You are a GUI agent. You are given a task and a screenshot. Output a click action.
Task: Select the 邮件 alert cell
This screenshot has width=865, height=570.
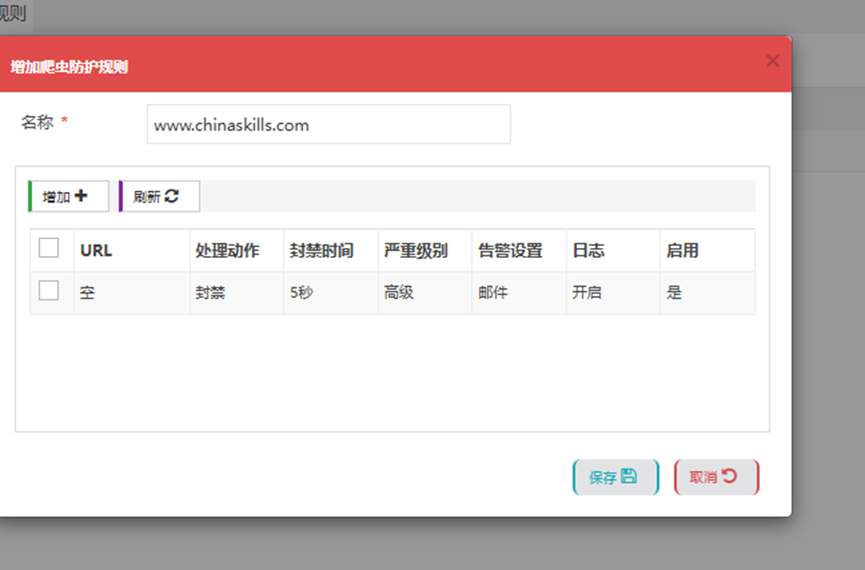(520, 292)
